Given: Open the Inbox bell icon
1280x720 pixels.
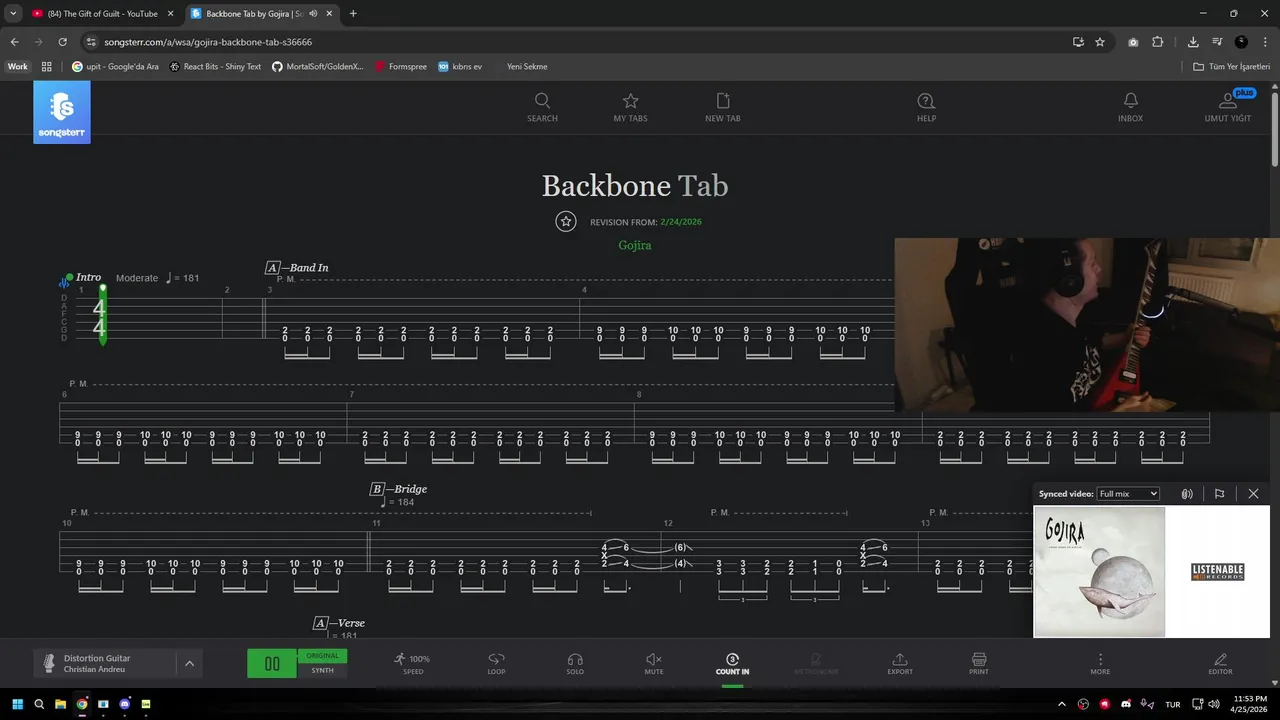Looking at the screenshot, I should point(1130,101).
